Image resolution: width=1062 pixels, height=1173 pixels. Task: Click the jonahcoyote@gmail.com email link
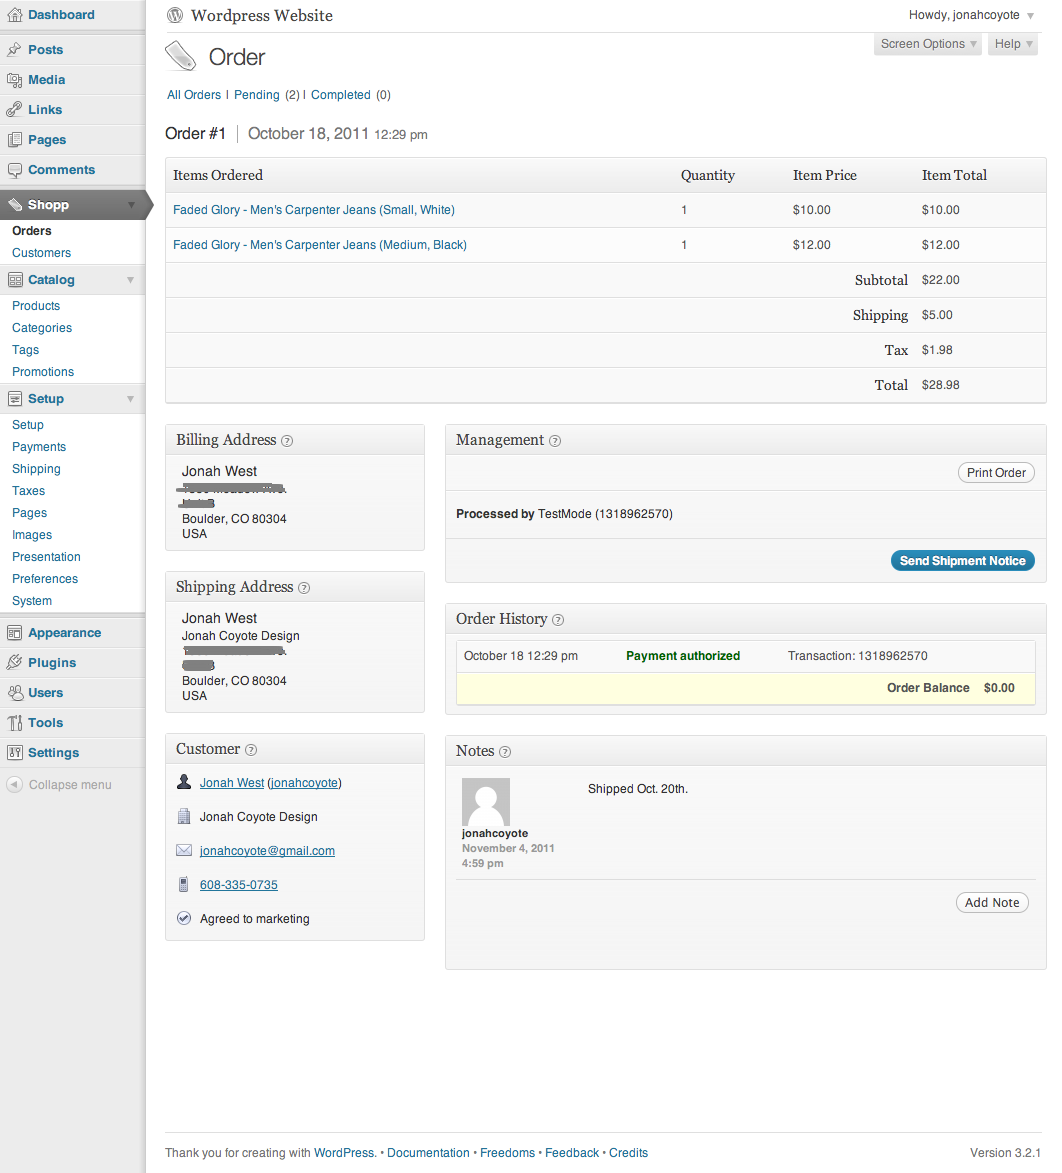267,851
